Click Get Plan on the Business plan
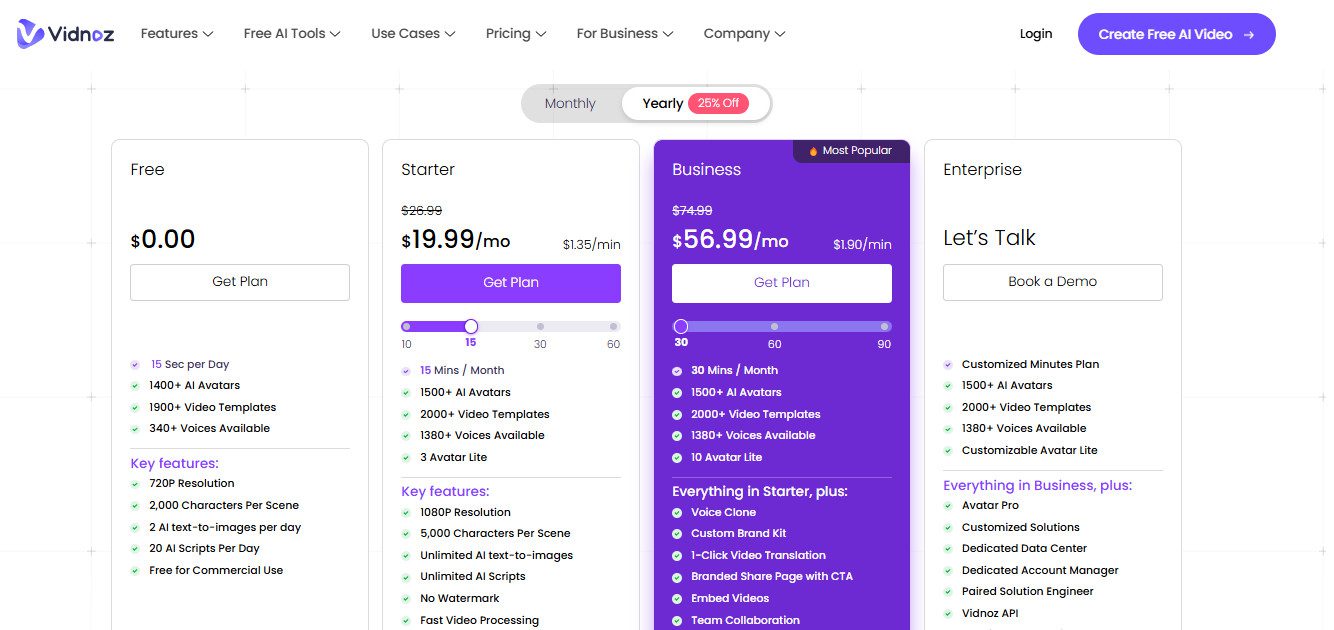The width and height of the screenshot is (1334, 630). tap(781, 282)
